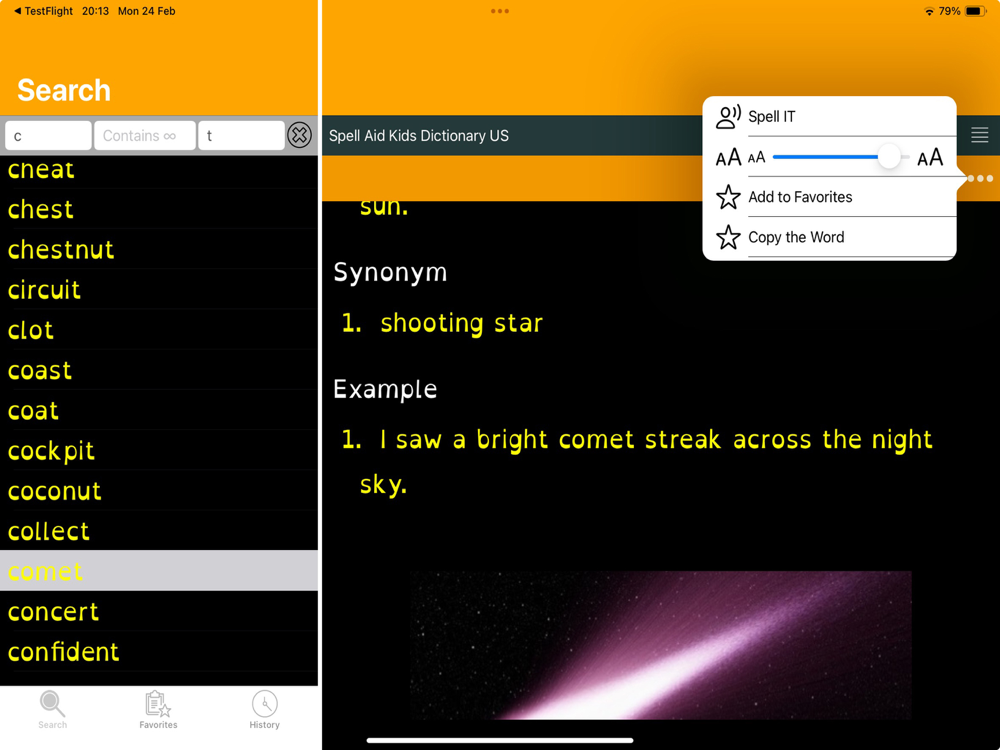Image resolution: width=1000 pixels, height=750 pixels.
Task: Tap the home indicator bar
Action: (500, 740)
